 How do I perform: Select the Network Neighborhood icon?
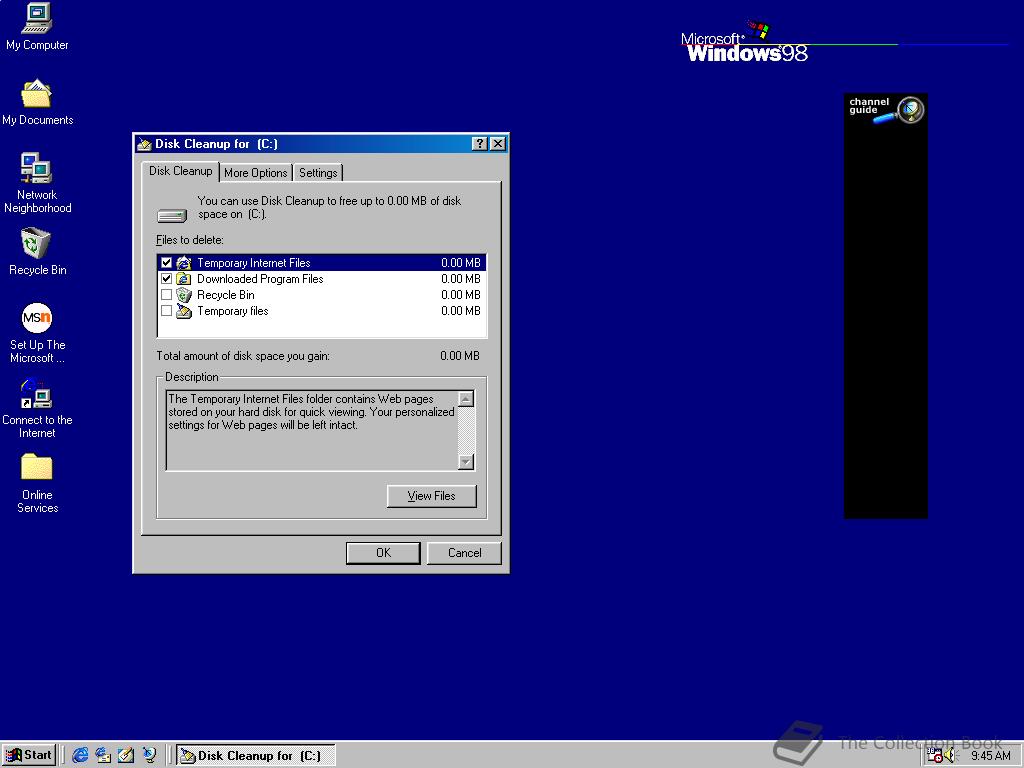pyautogui.click(x=37, y=168)
